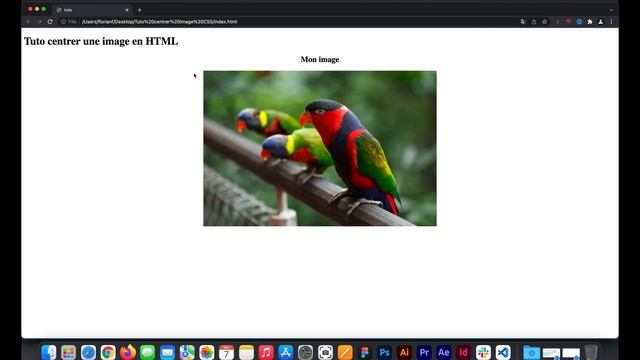Viewport: 640px width, 360px height.
Task: Open the orange Pages icon in the dock
Action: pos(345,352)
